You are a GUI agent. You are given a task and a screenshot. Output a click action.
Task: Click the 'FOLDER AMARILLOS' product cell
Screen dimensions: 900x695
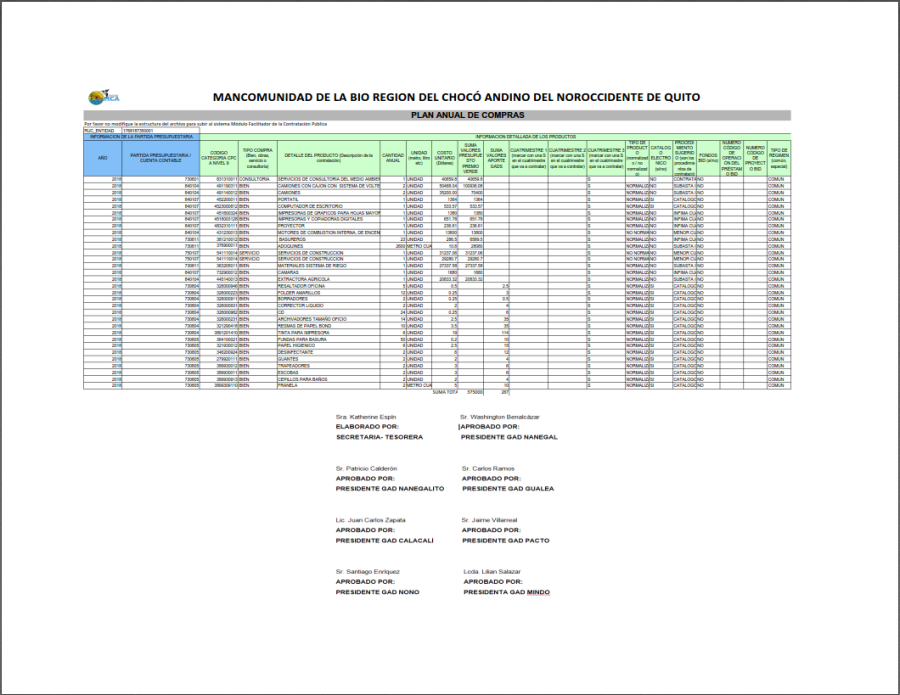click(x=329, y=293)
